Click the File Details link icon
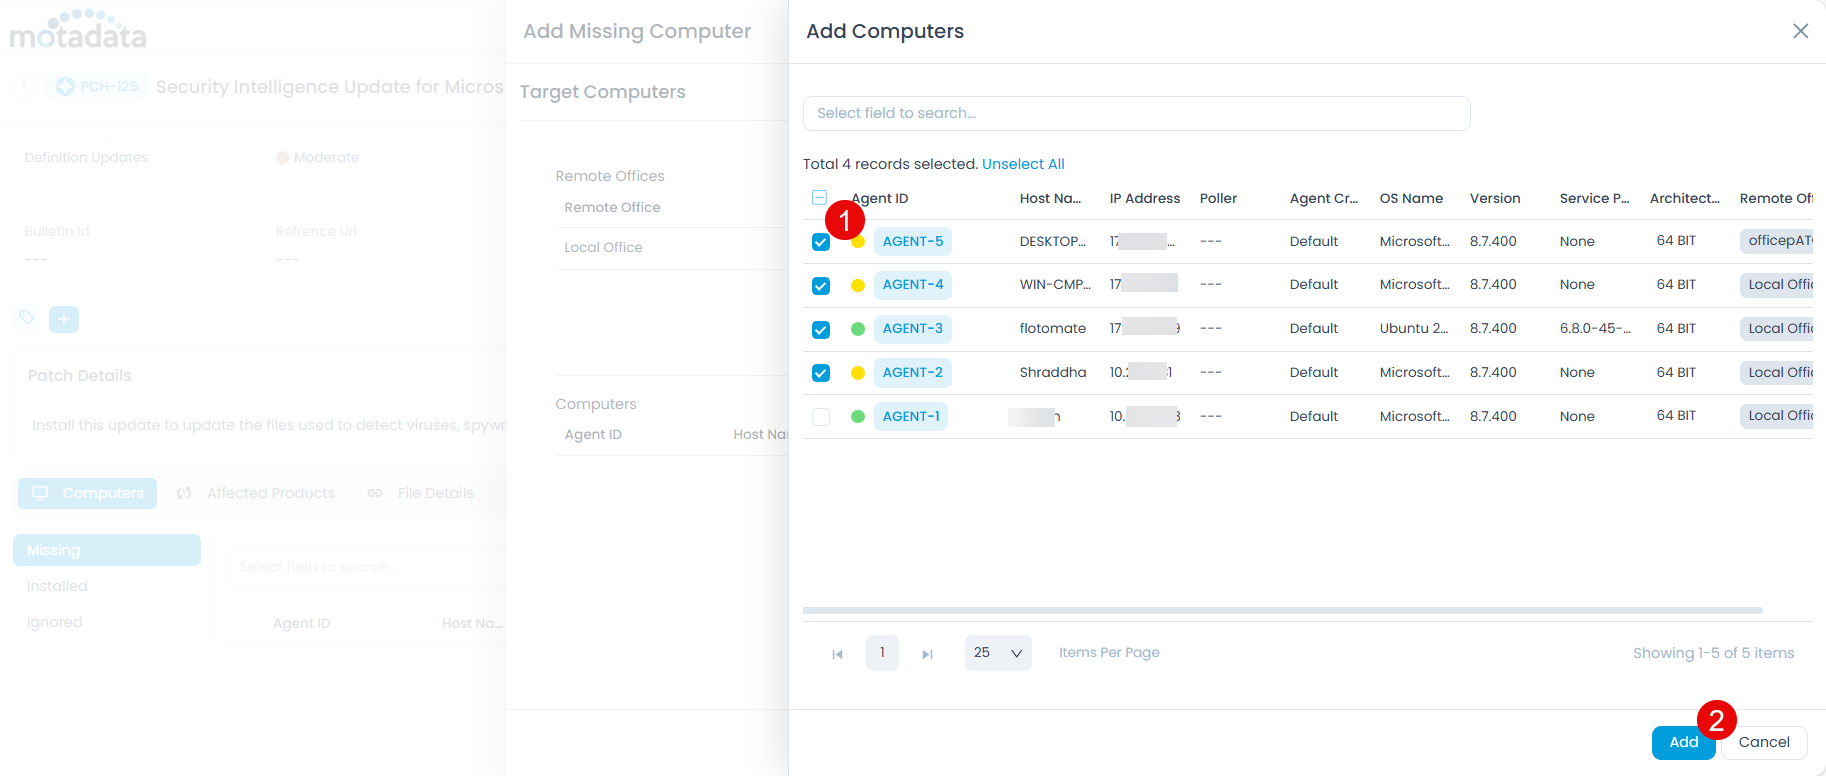Image resolution: width=1826 pixels, height=776 pixels. [375, 493]
